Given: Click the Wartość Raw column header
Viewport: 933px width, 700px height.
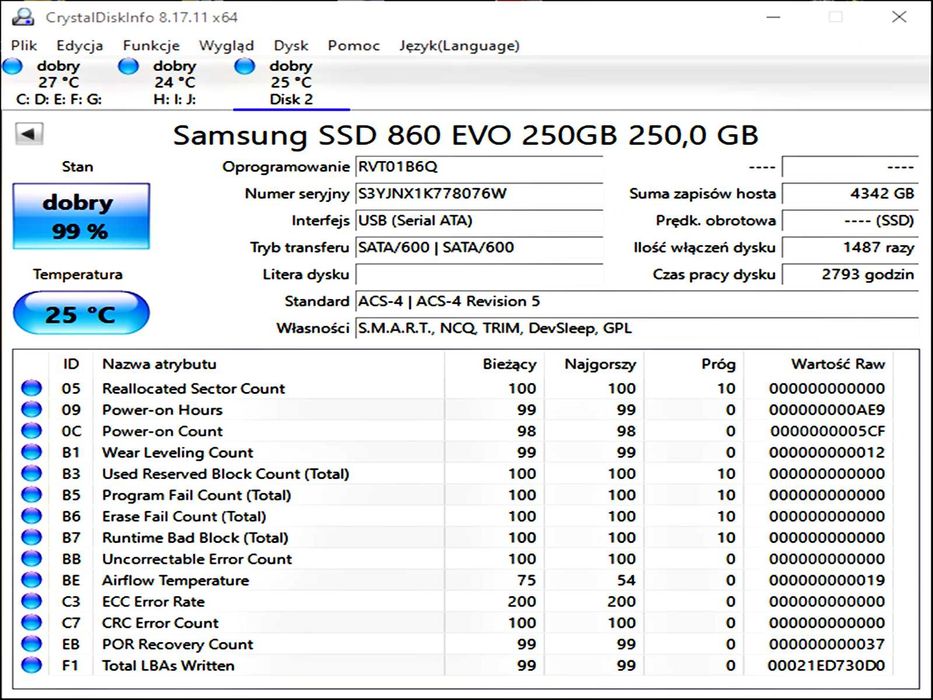Looking at the screenshot, I should tap(819, 364).
